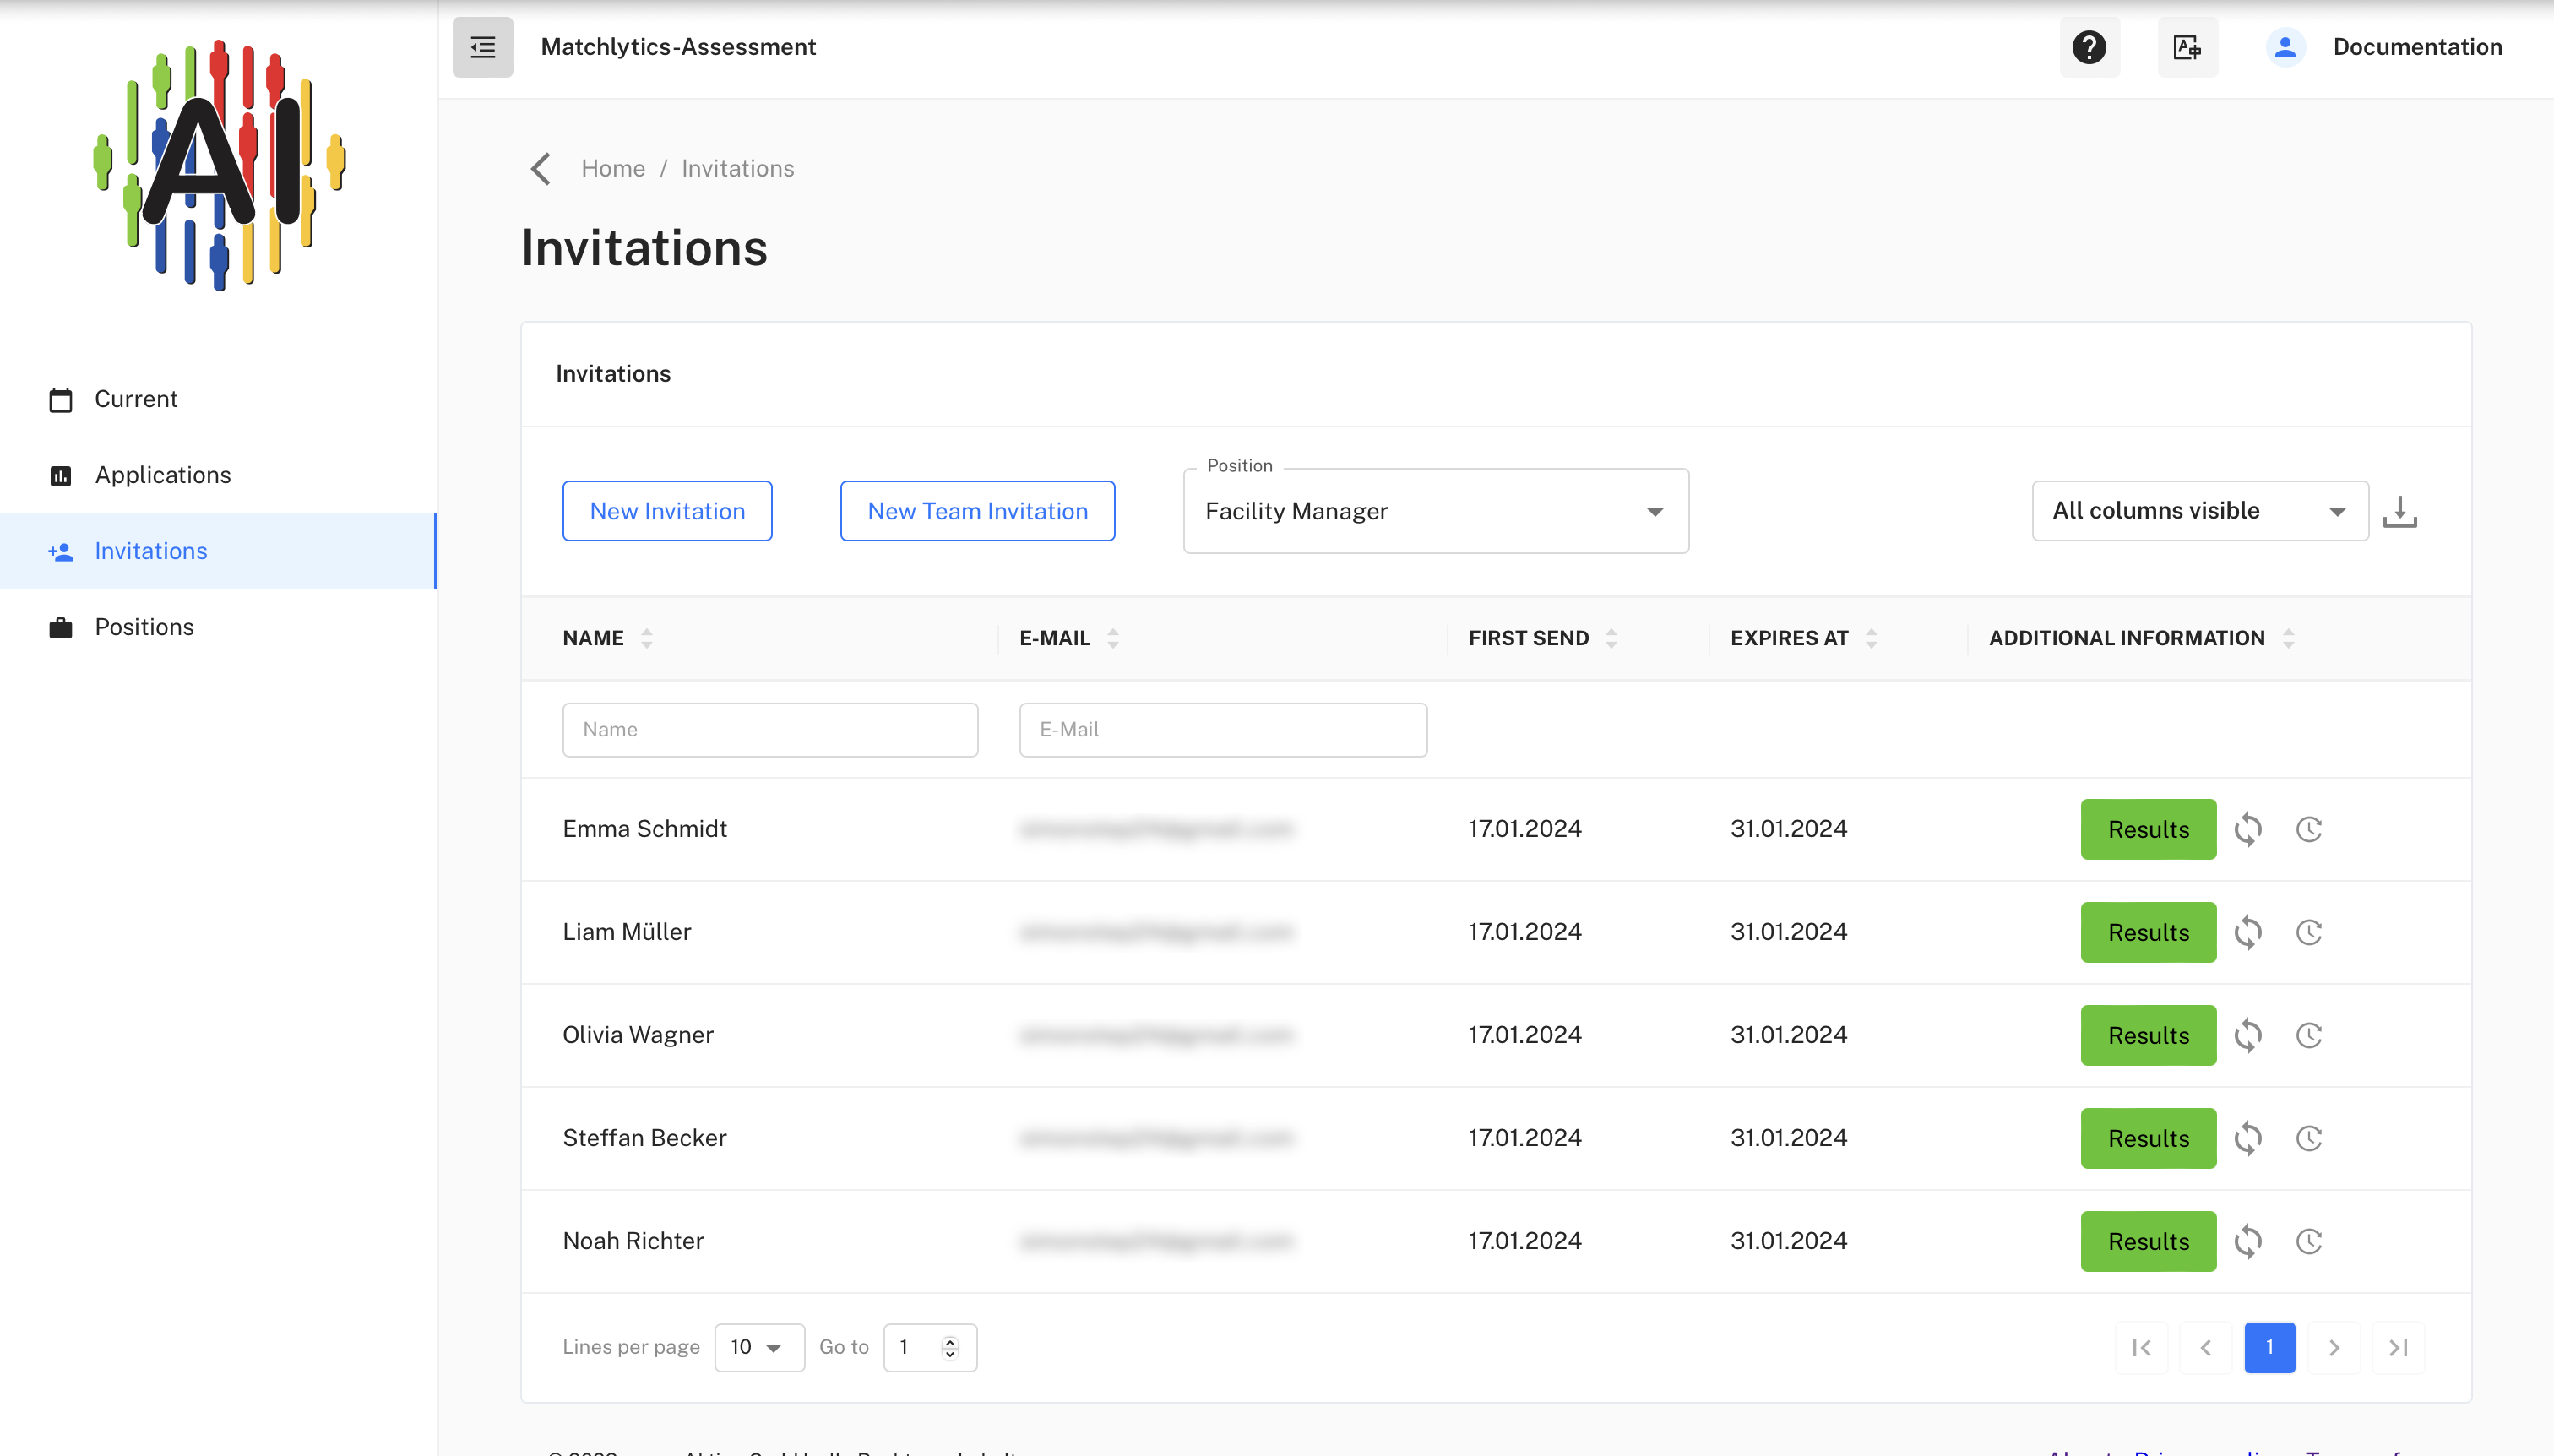Viewport: 2554px width, 1456px height.
Task: Open the Lines per page dropdown
Action: tap(759, 1347)
